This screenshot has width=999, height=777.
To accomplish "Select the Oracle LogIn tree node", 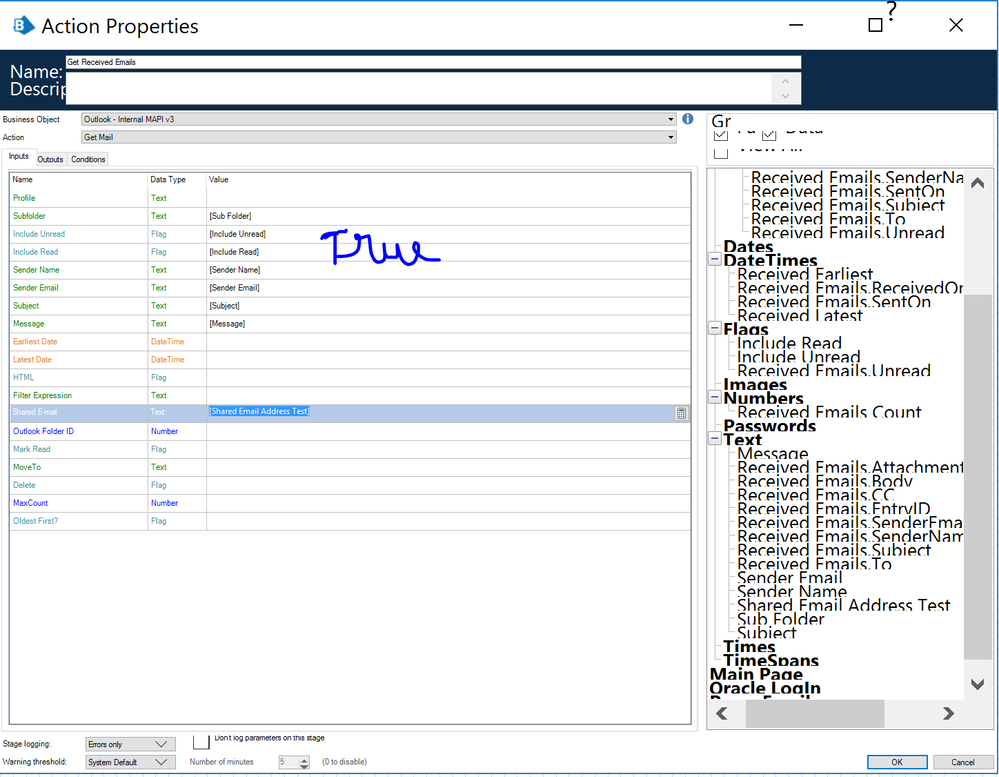I will (x=765, y=687).
